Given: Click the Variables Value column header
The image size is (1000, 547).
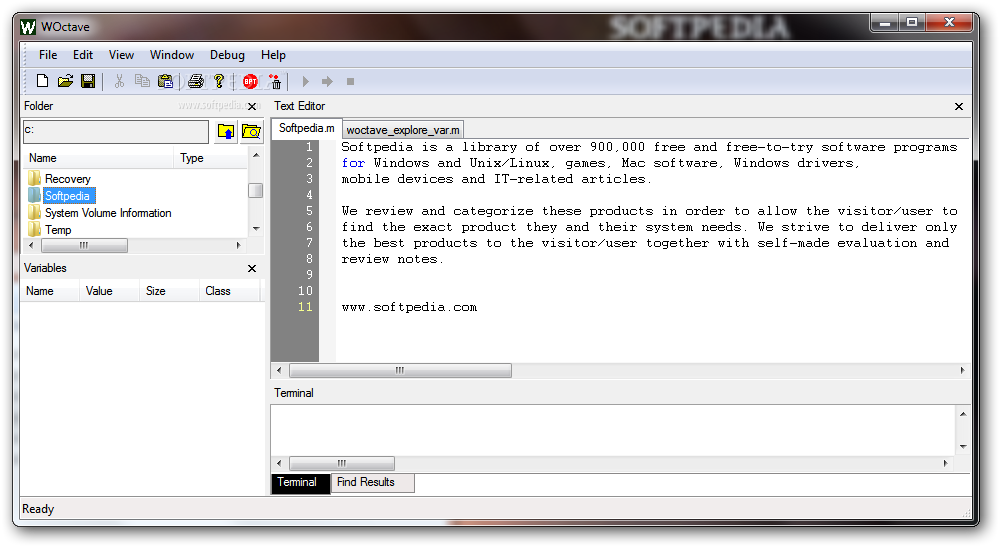Looking at the screenshot, I should 110,291.
